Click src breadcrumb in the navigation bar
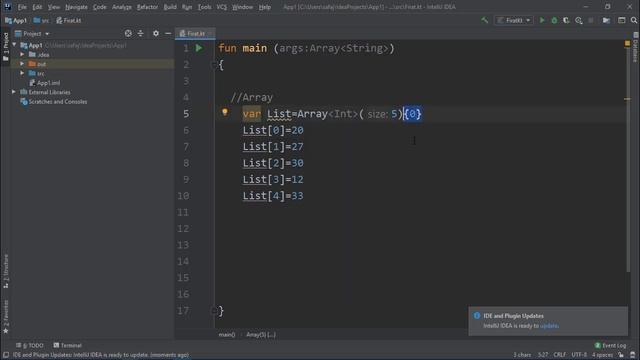640x360 pixels. [41, 20]
